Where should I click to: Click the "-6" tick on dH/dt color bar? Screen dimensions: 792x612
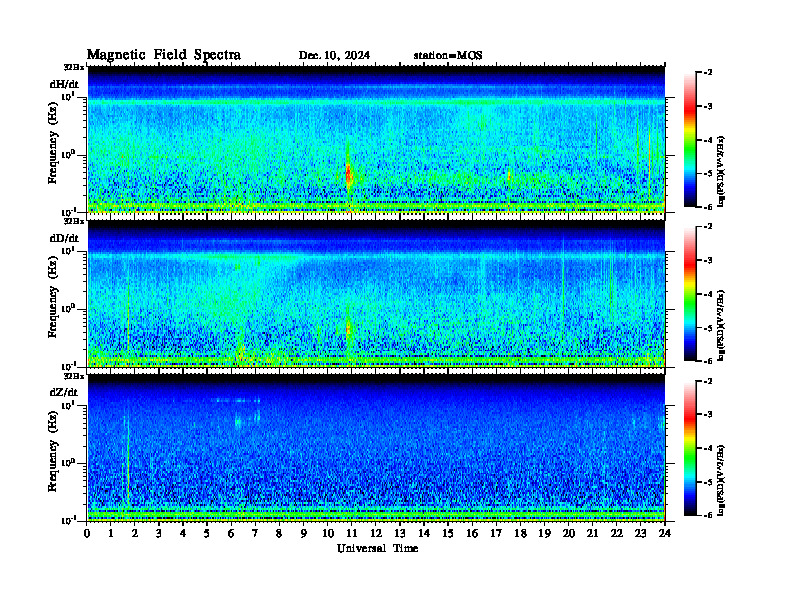708,207
